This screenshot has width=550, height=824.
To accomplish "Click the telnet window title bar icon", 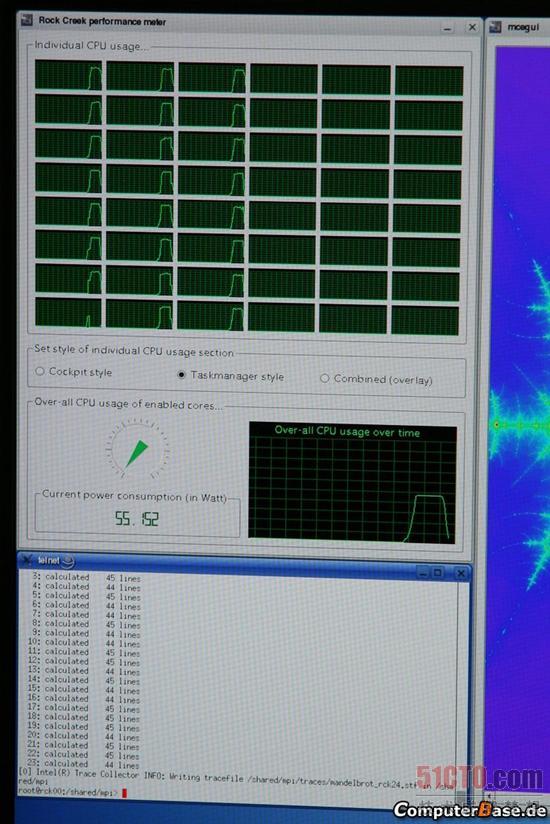I will (27, 560).
